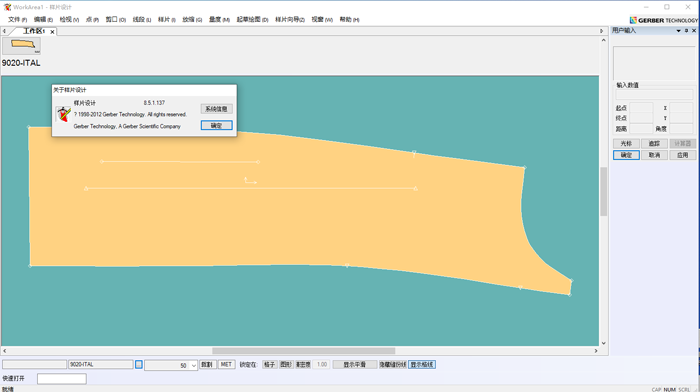Click 确定 in the About dialog

[217, 125]
